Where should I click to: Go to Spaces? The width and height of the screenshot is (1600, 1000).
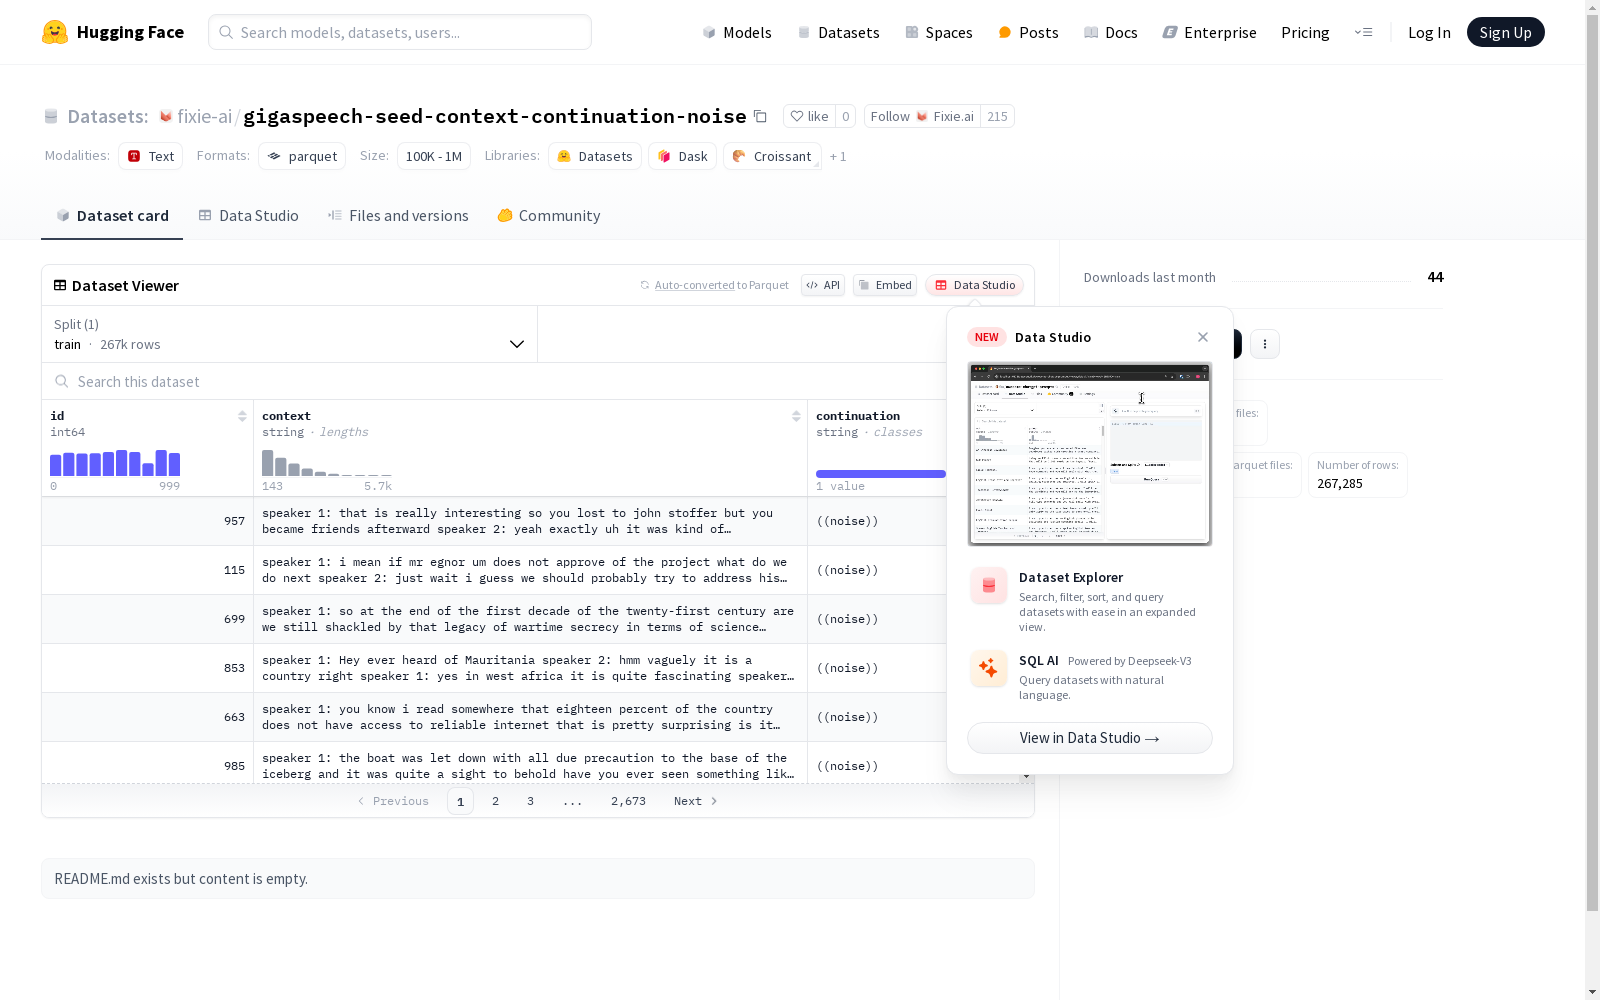coord(938,32)
